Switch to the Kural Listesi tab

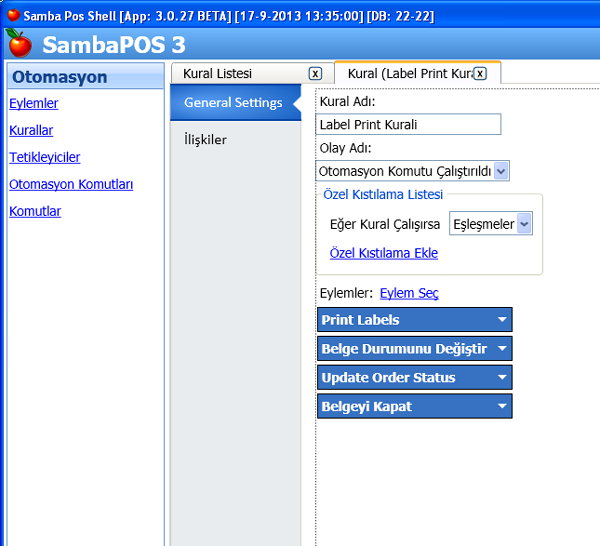(x=218, y=73)
